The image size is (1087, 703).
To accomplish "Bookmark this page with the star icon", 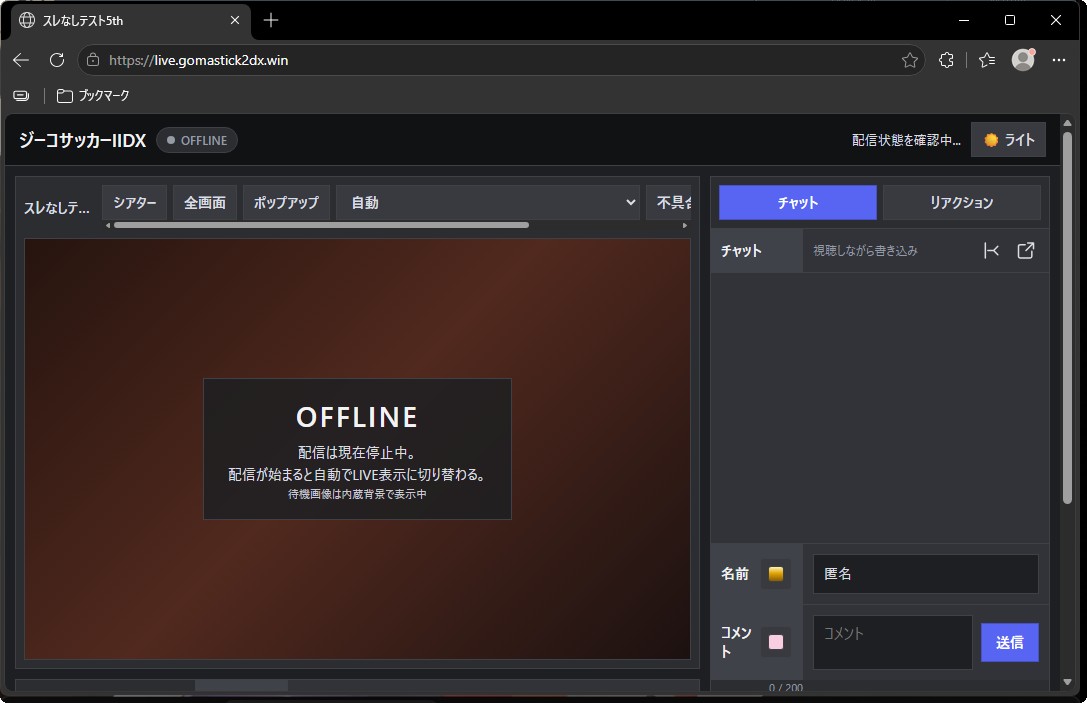I will (910, 60).
